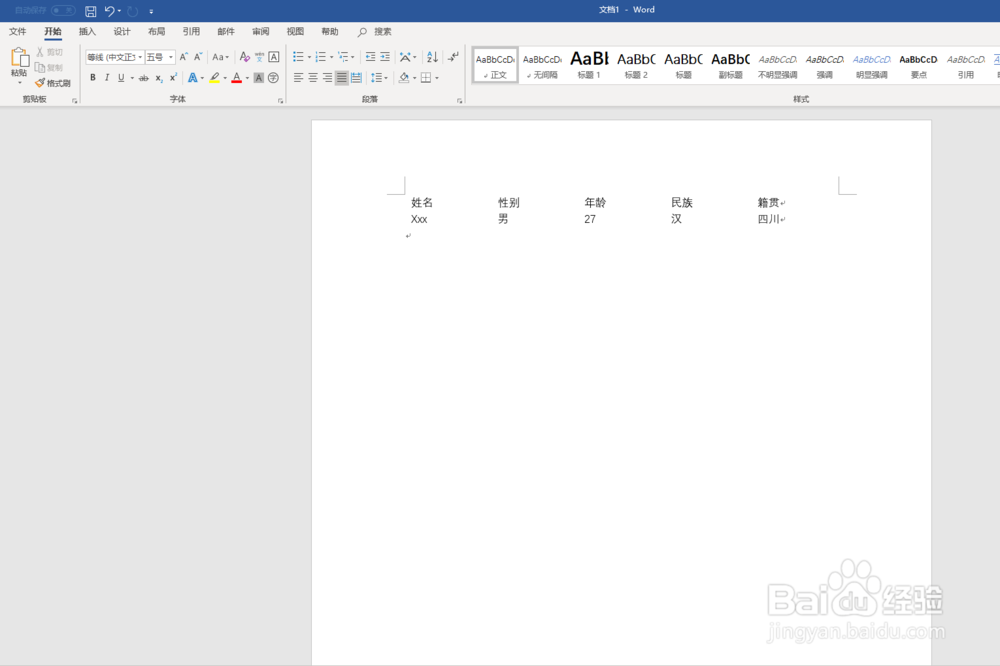Select the Format Painter tool

[x=52, y=82]
